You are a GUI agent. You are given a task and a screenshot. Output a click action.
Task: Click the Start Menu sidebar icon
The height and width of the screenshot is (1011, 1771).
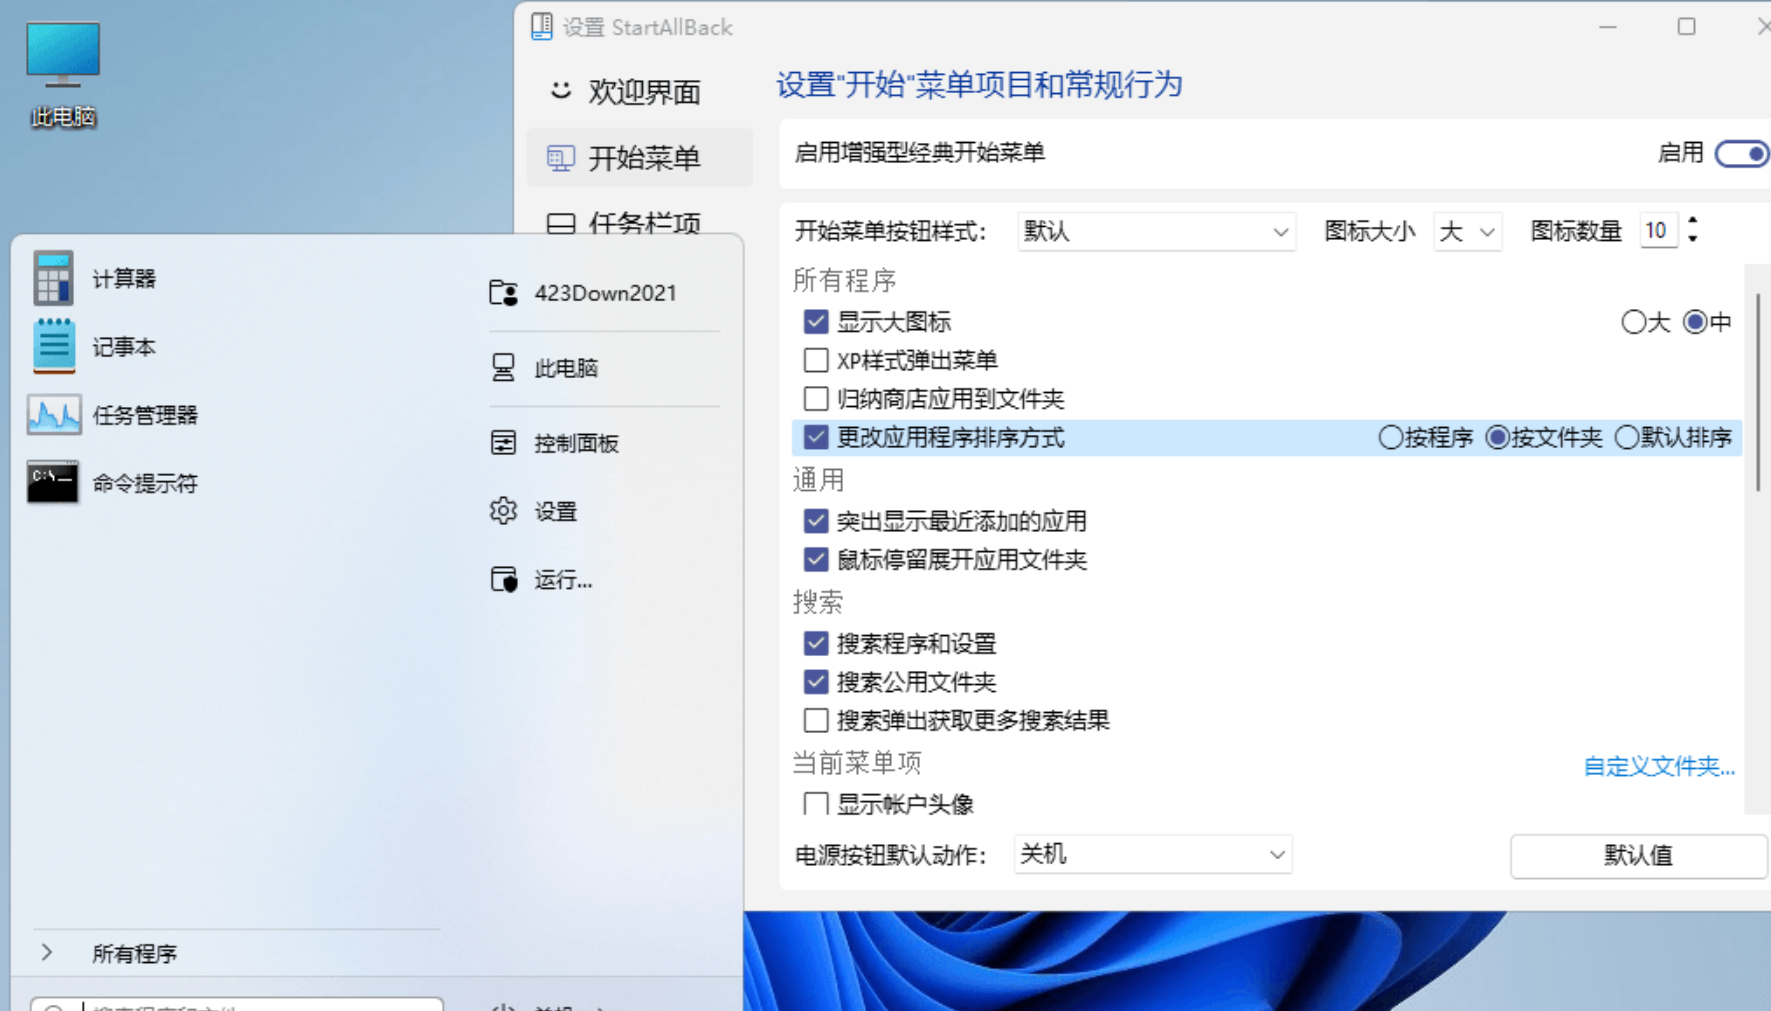pyautogui.click(x=560, y=158)
